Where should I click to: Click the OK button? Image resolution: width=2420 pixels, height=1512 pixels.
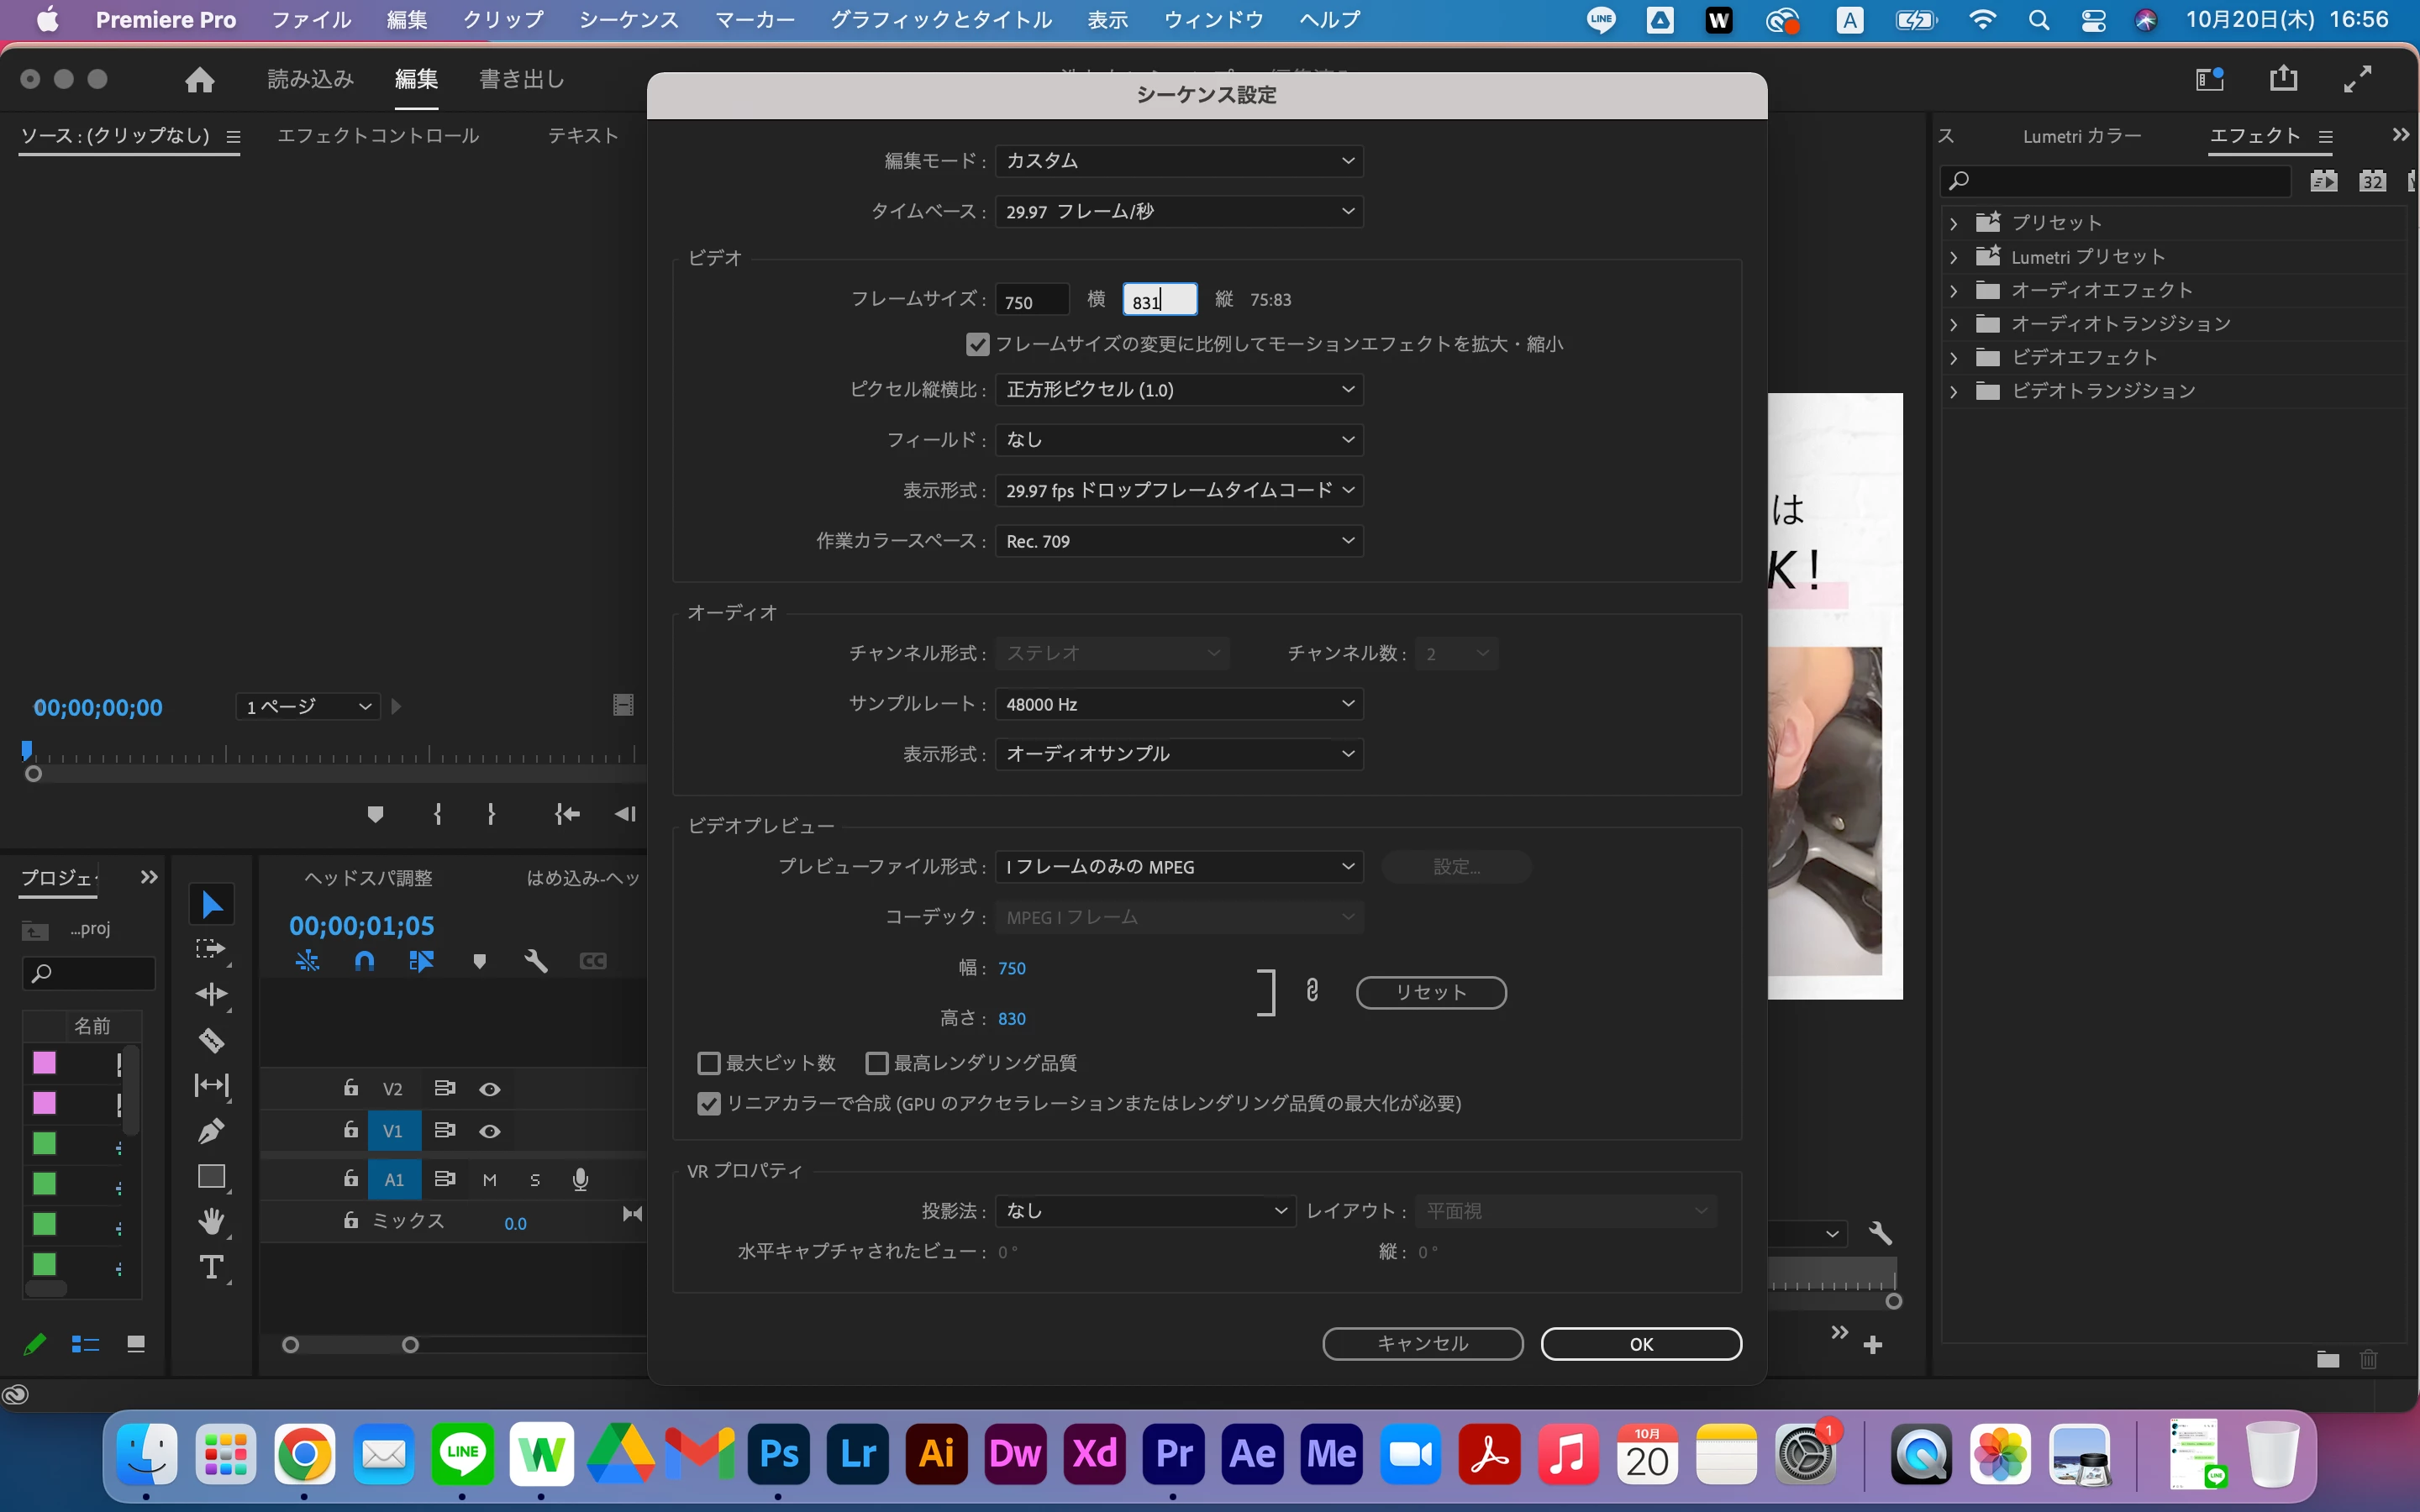tap(1640, 1344)
